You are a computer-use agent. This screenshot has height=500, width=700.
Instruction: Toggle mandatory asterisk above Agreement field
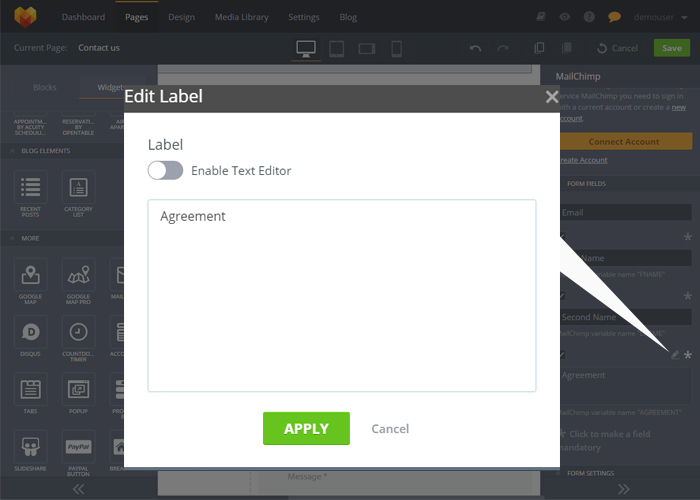coord(688,355)
